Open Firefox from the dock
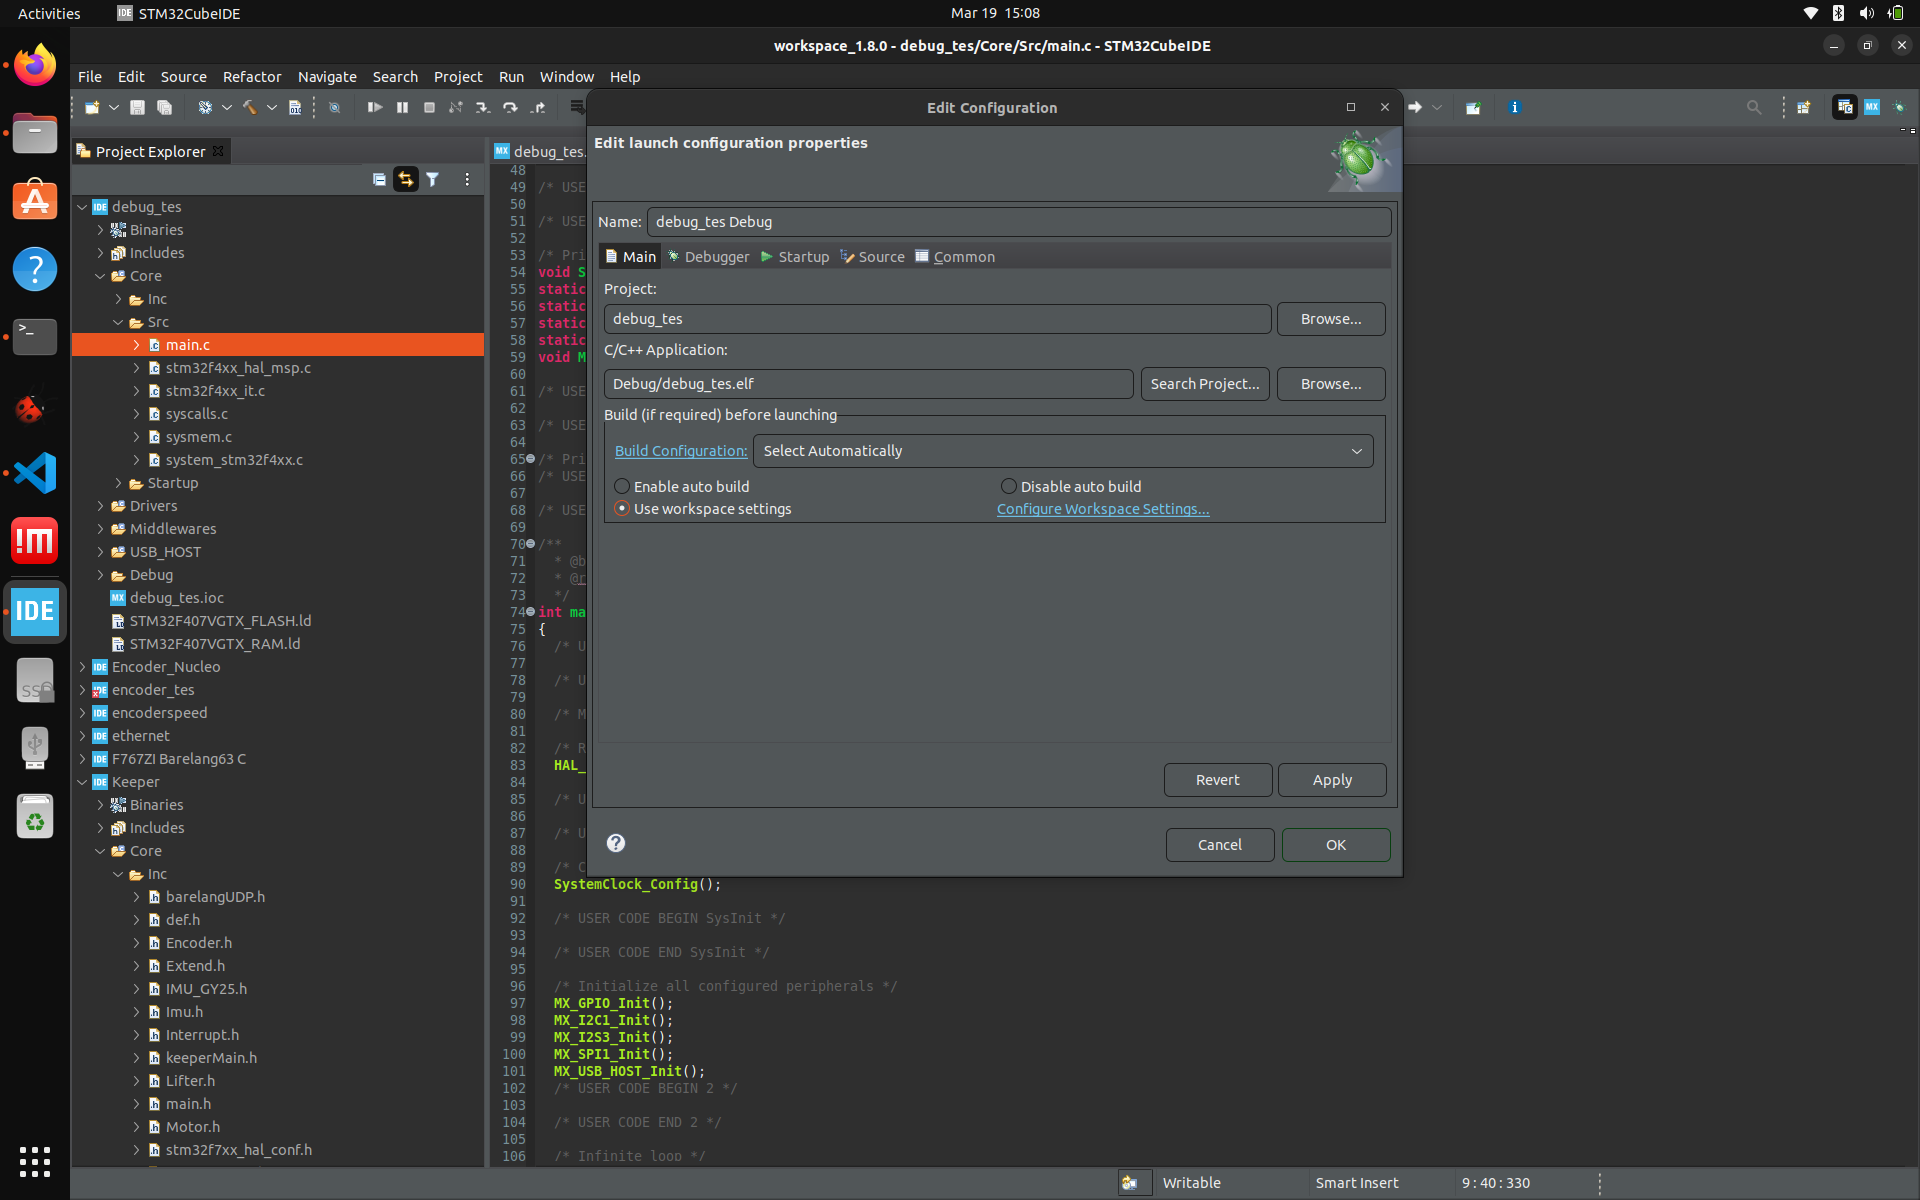 pos(35,66)
